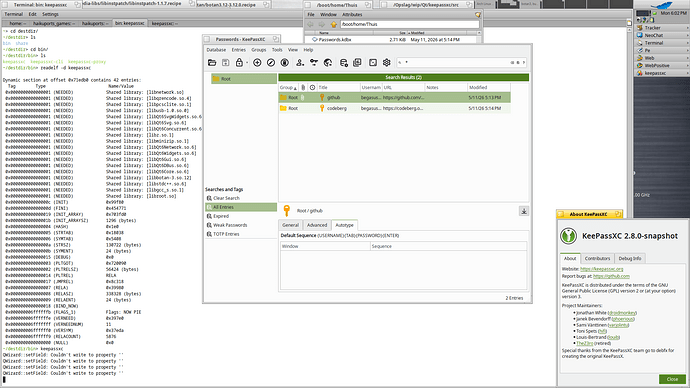The image size is (690, 388).
Task: Go to parent folder icon in Tracker
Action: [x=334, y=25]
